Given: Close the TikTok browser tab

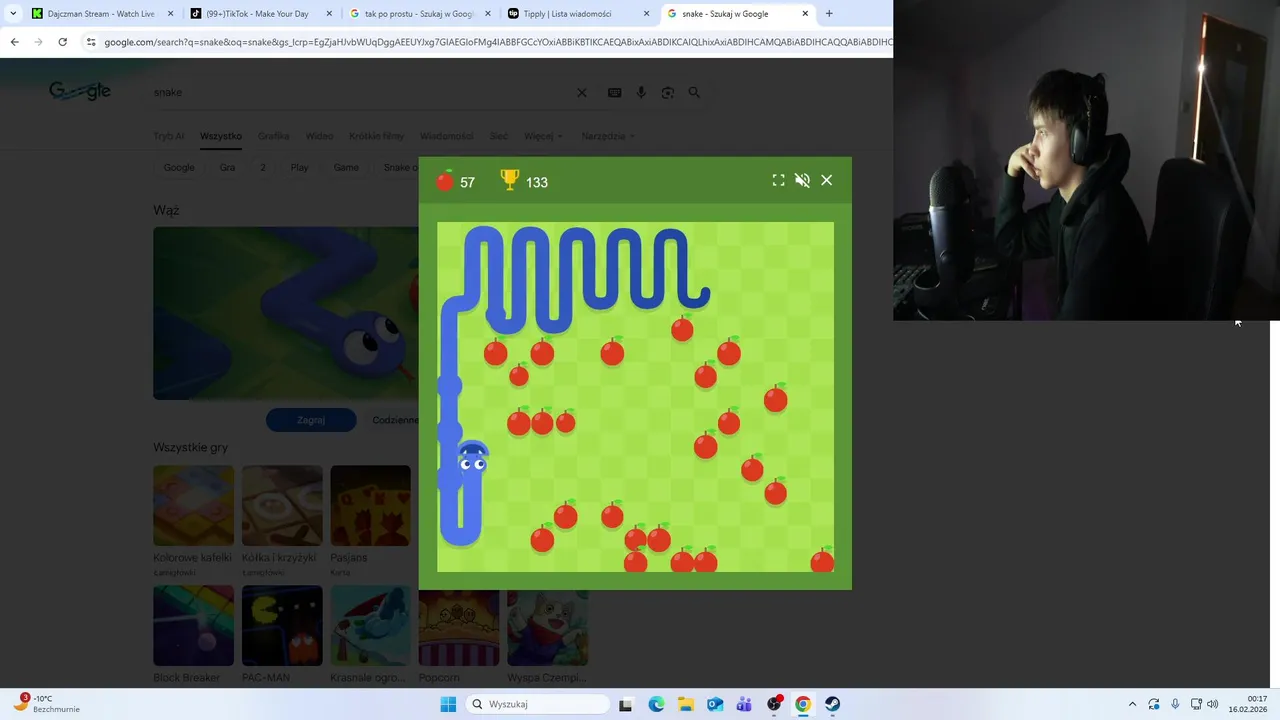Looking at the screenshot, I should click(329, 14).
